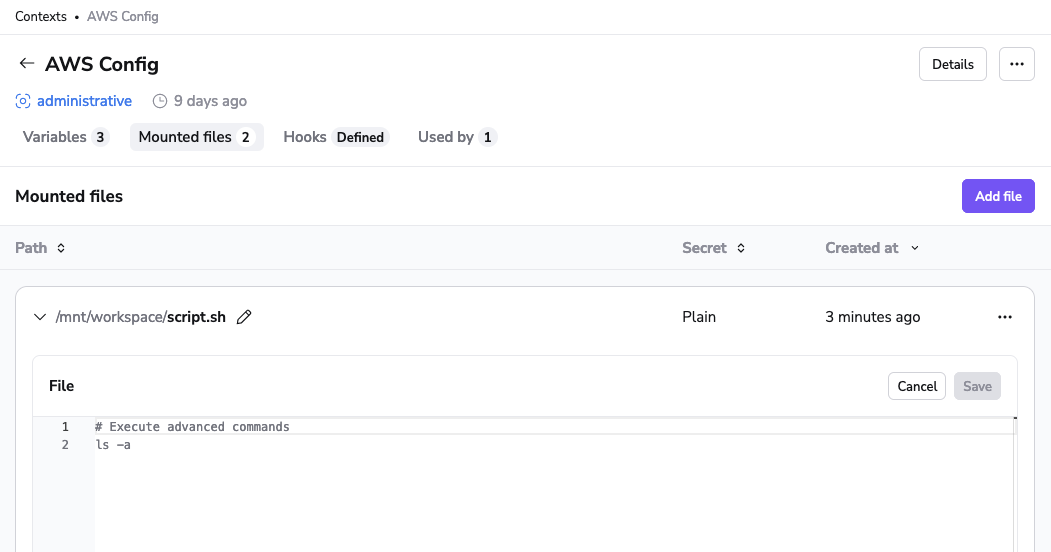The height and width of the screenshot is (552, 1051).
Task: Click editor line 1 comment text
Action: [x=192, y=427]
